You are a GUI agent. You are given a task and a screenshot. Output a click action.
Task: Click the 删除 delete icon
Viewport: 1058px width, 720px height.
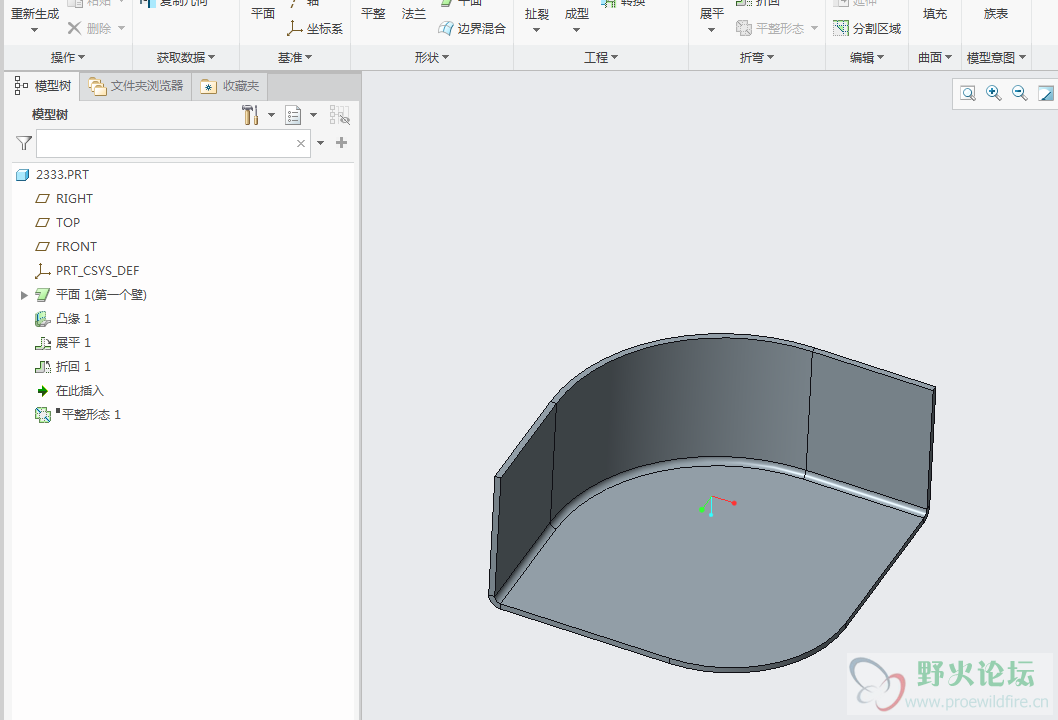74,28
